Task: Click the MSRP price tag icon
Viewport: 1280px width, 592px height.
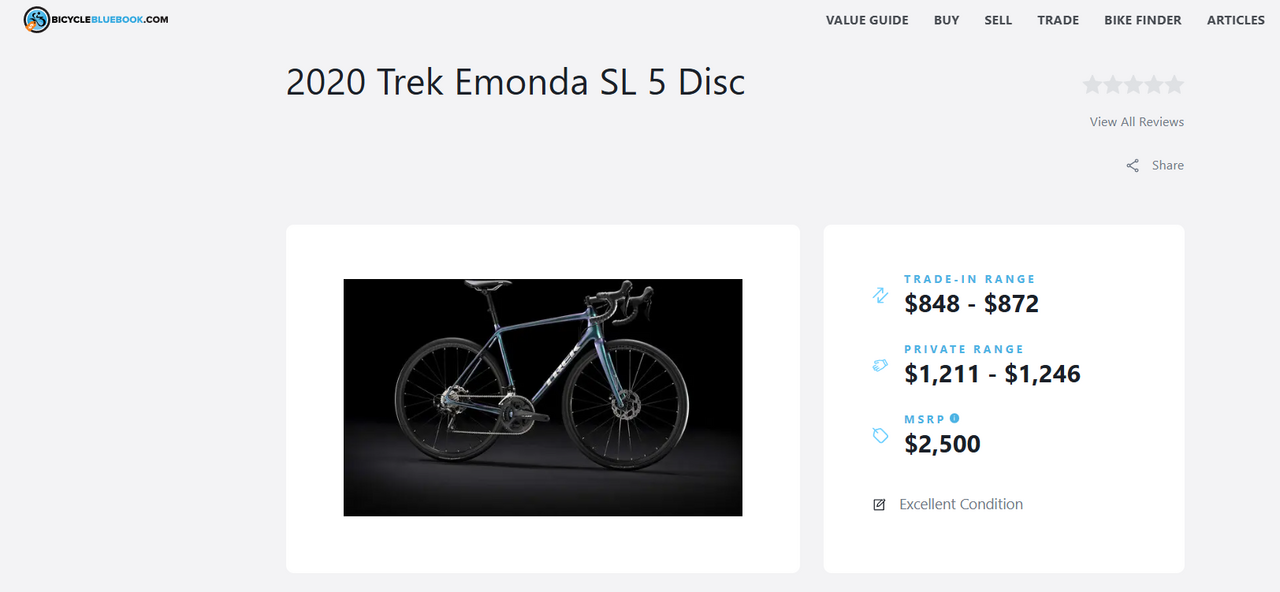Action: (880, 435)
